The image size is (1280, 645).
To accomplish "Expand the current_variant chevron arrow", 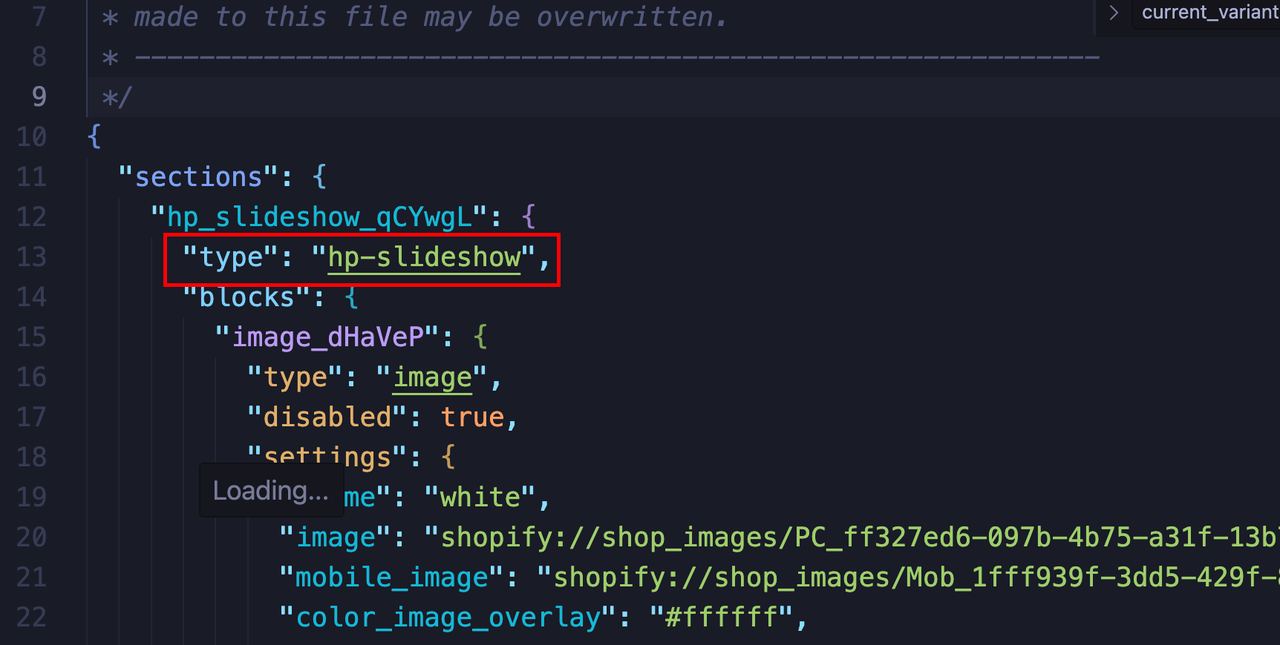I will pos(1113,13).
